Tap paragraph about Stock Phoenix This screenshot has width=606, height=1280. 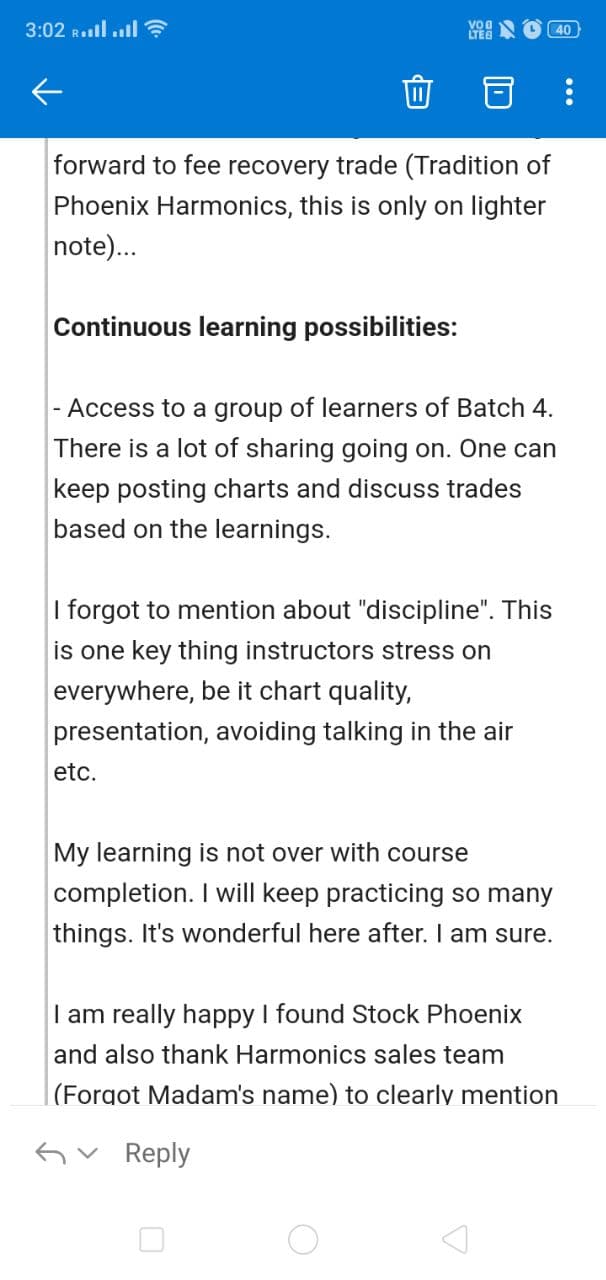click(305, 1054)
